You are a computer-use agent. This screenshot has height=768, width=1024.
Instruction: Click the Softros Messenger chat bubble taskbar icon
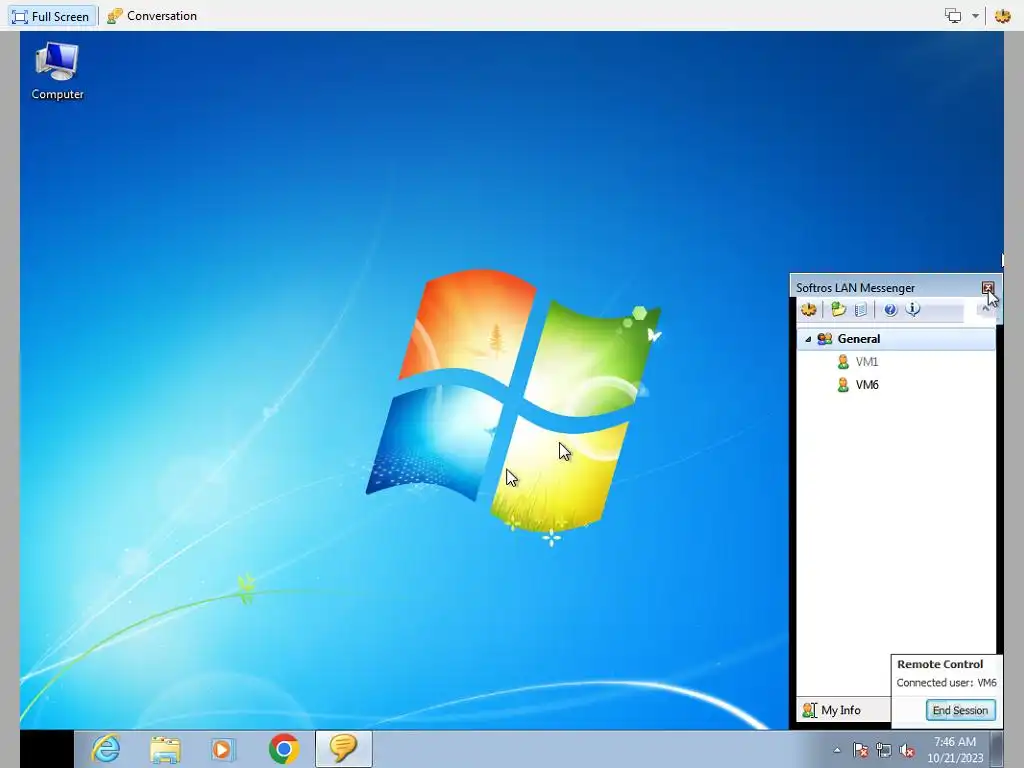click(x=344, y=748)
